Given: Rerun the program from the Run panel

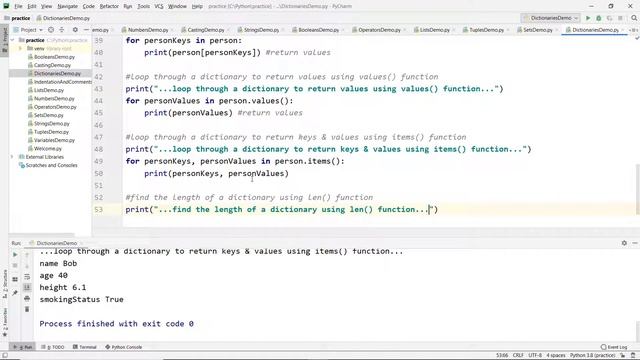Looking at the screenshot, I should [x=15, y=255].
